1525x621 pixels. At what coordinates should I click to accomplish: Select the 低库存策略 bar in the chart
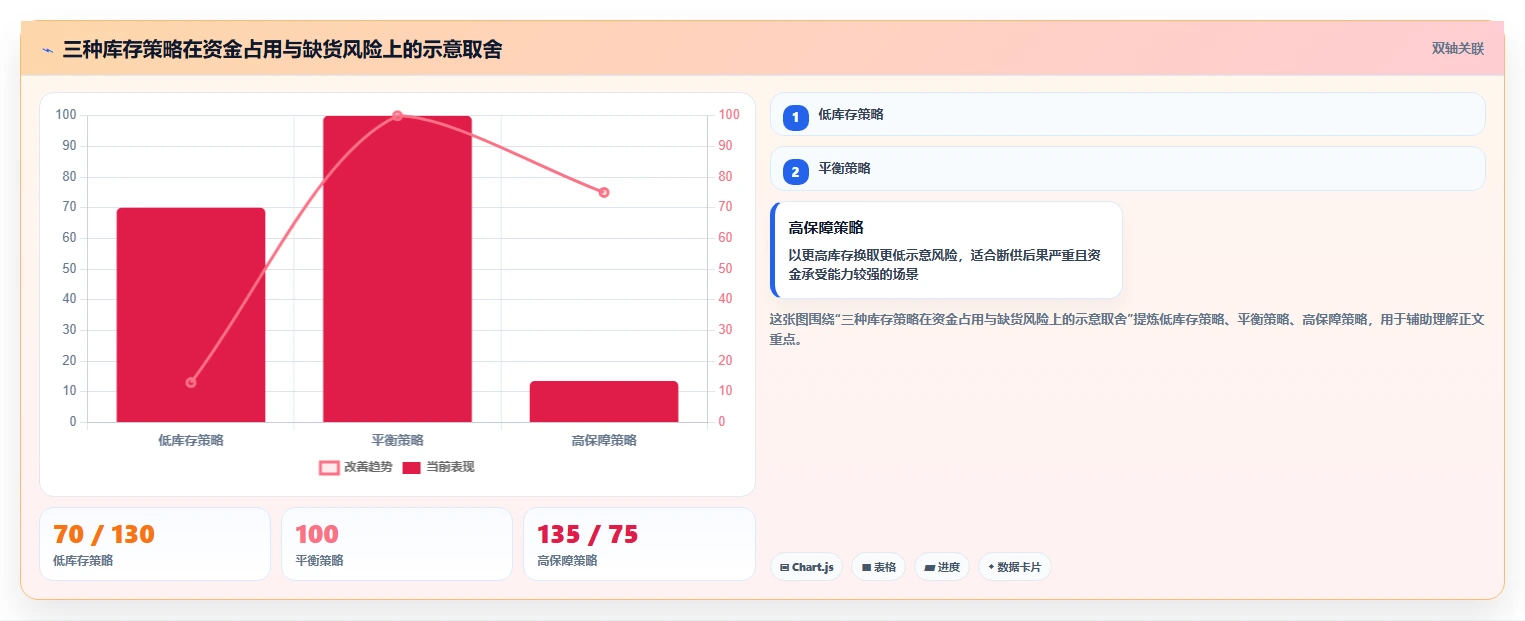(191, 315)
